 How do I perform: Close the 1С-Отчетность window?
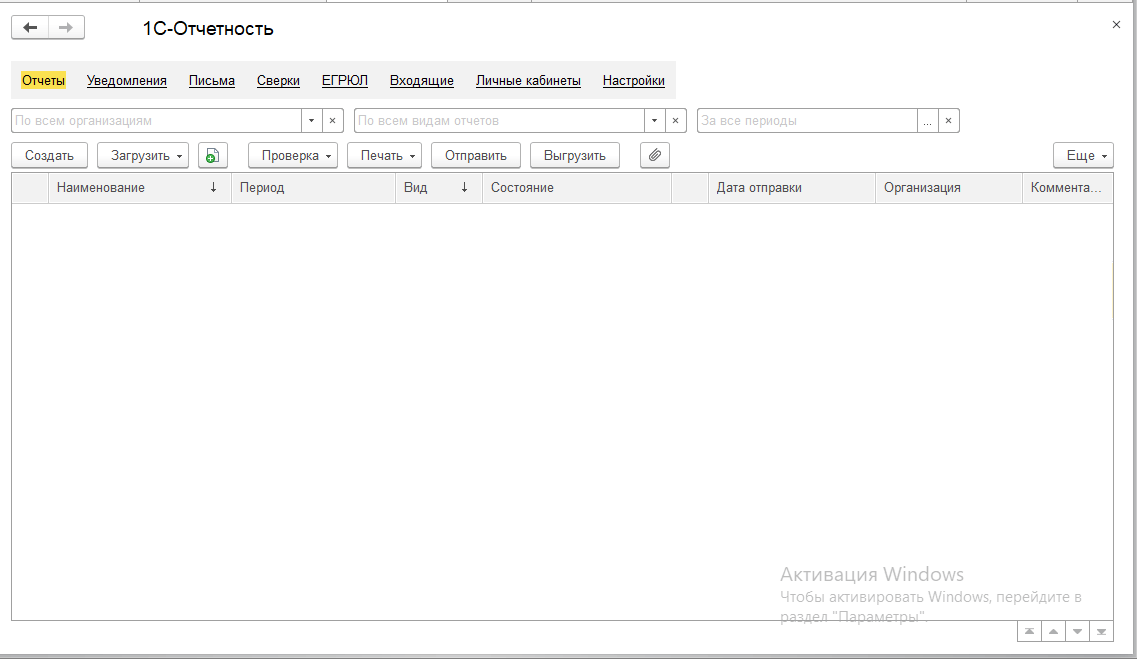coord(1116,25)
